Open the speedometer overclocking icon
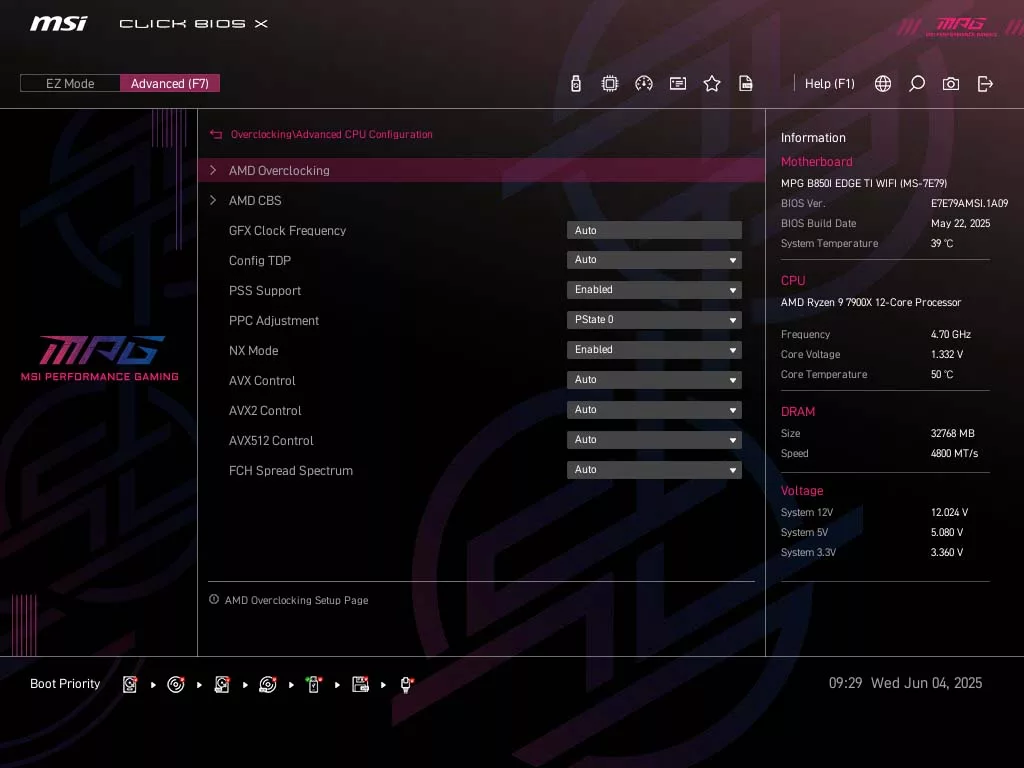 [x=643, y=84]
